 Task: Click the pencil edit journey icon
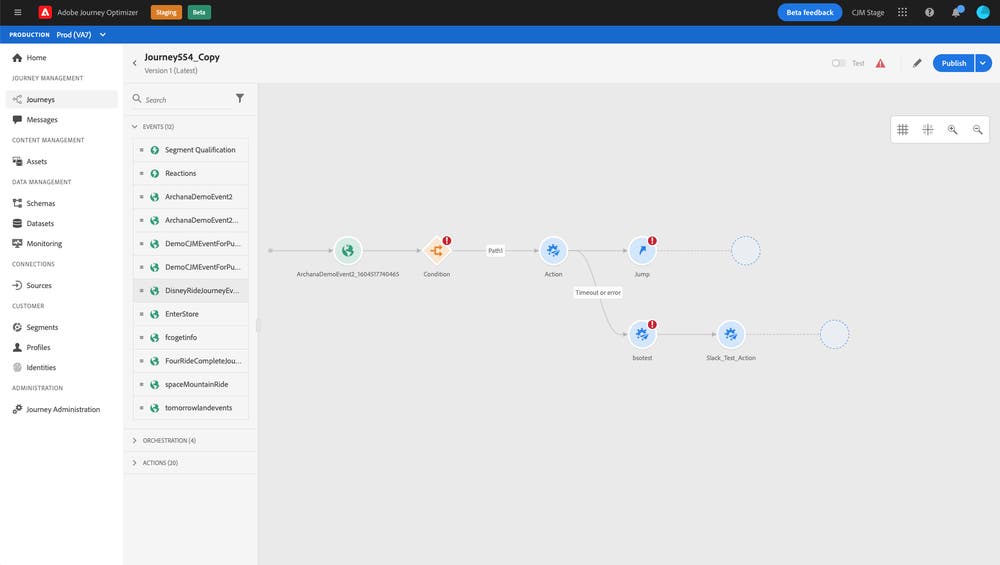[x=917, y=63]
